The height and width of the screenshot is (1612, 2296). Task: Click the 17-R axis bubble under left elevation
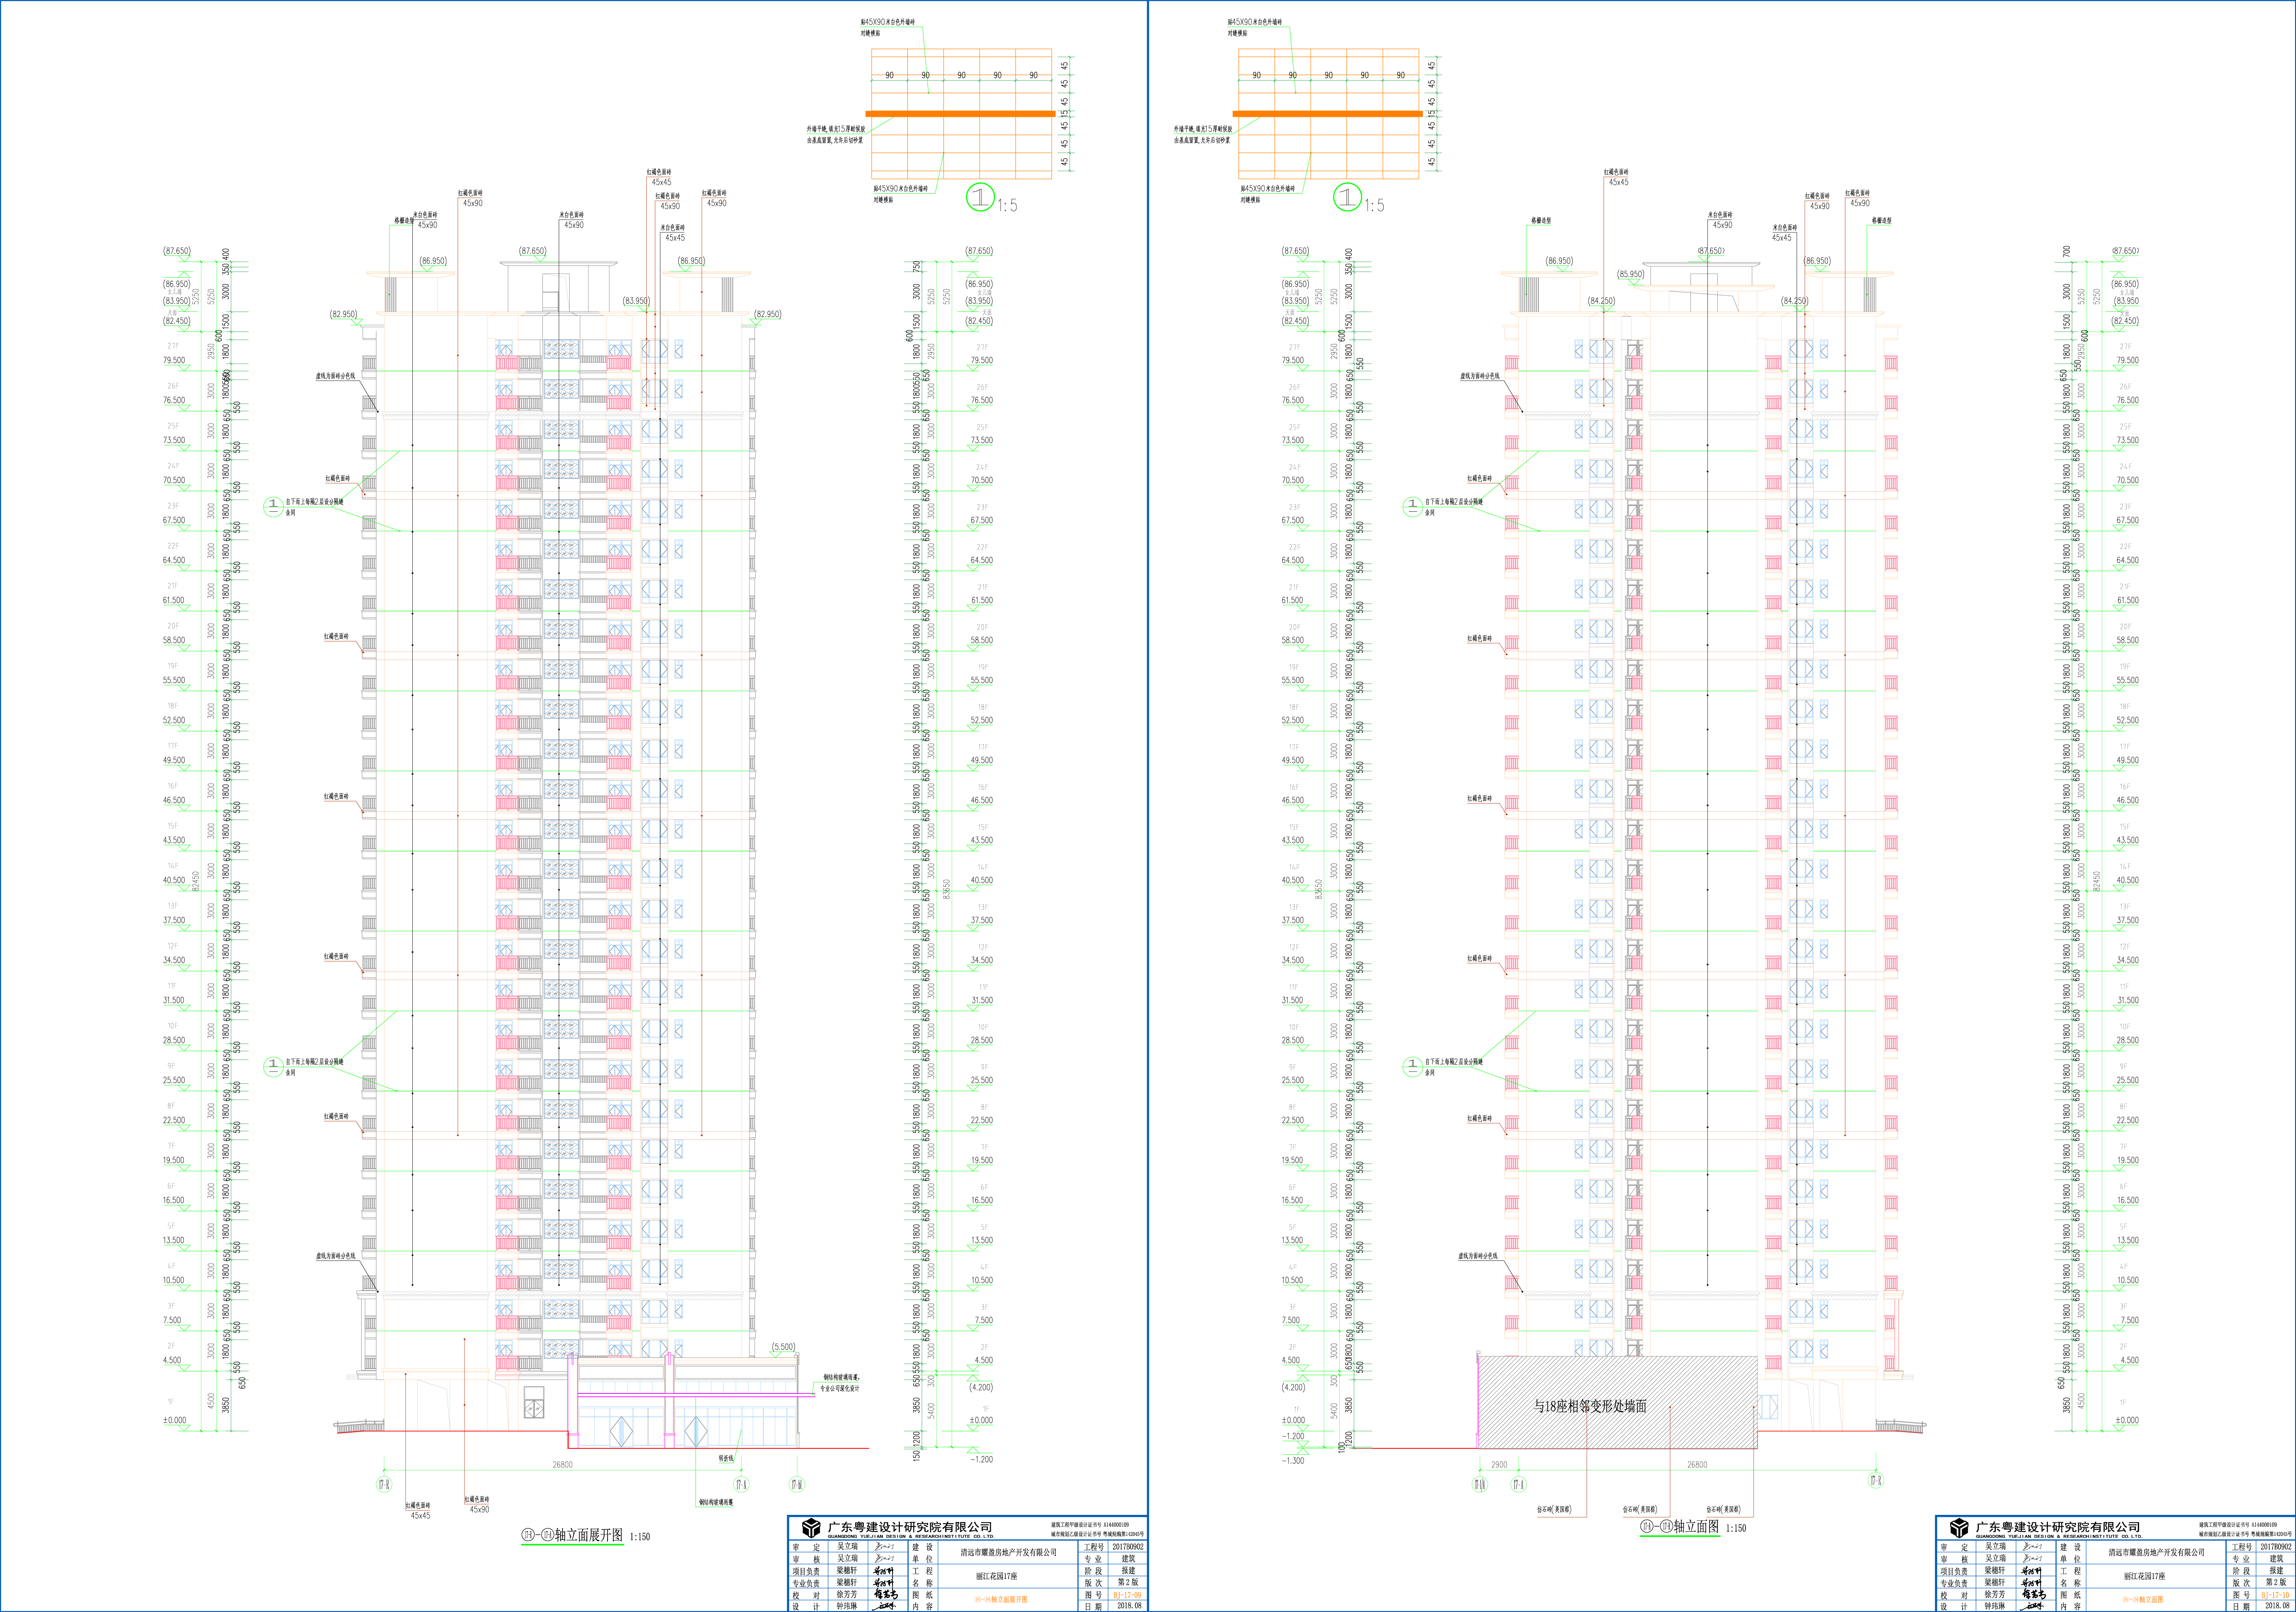[383, 1485]
